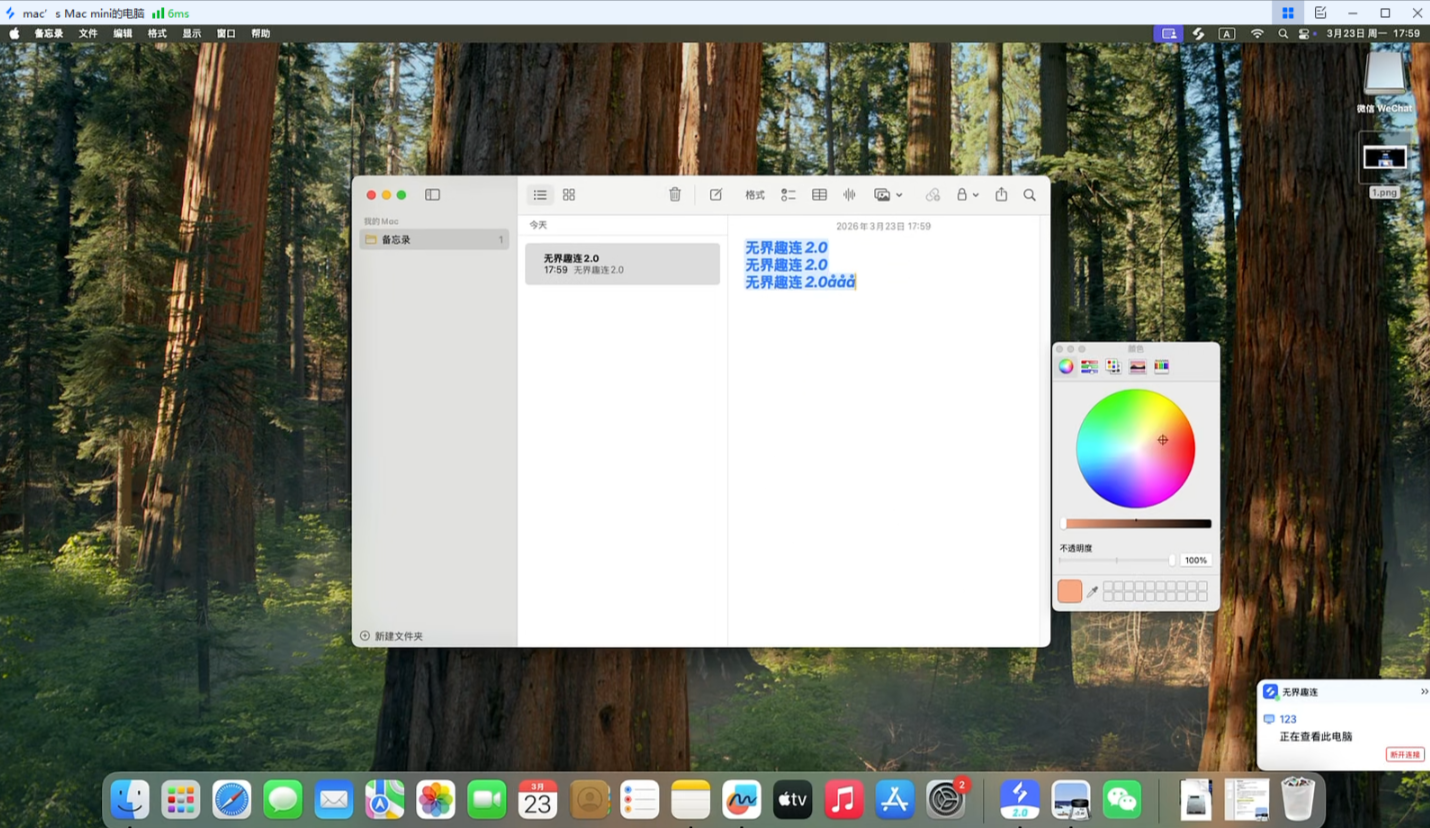1430x828 pixels.
Task: Insert a checklist into the note
Action: tap(788, 195)
